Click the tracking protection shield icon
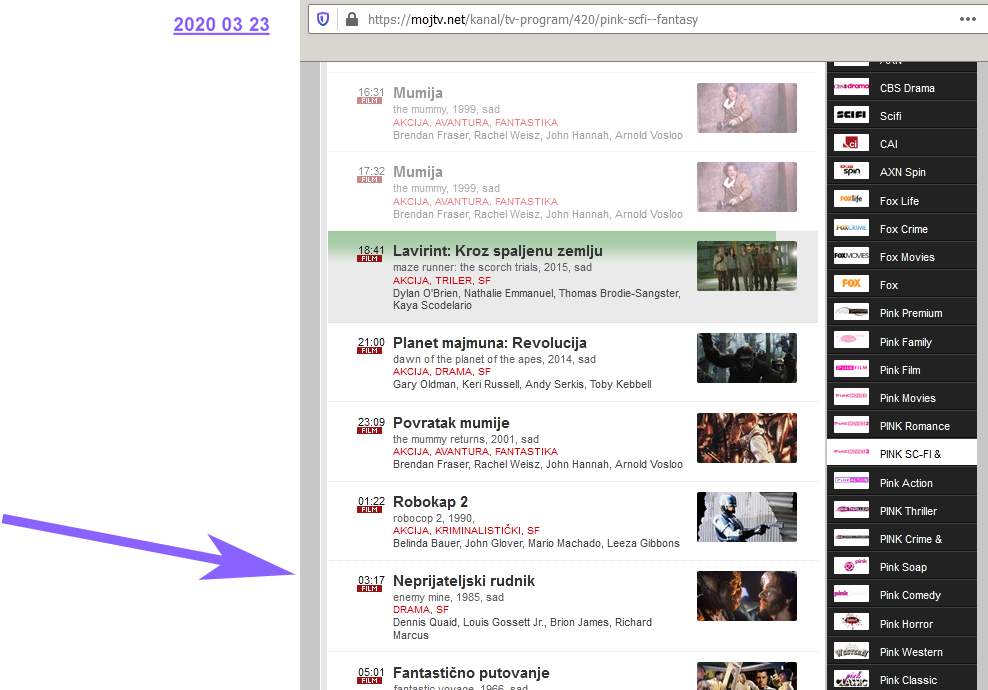 coord(323,19)
